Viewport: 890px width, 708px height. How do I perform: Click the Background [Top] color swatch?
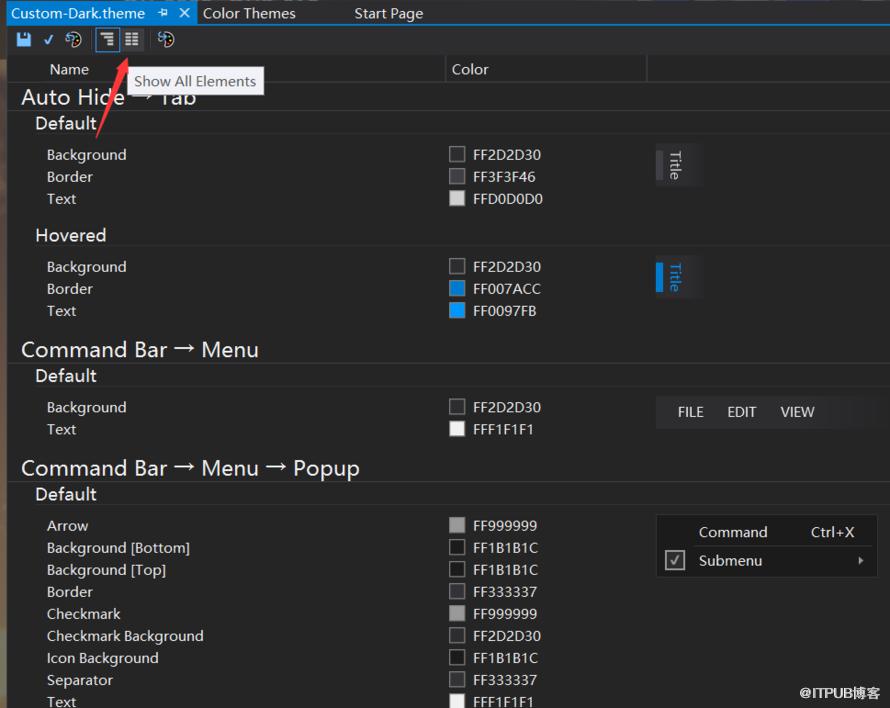pos(457,569)
